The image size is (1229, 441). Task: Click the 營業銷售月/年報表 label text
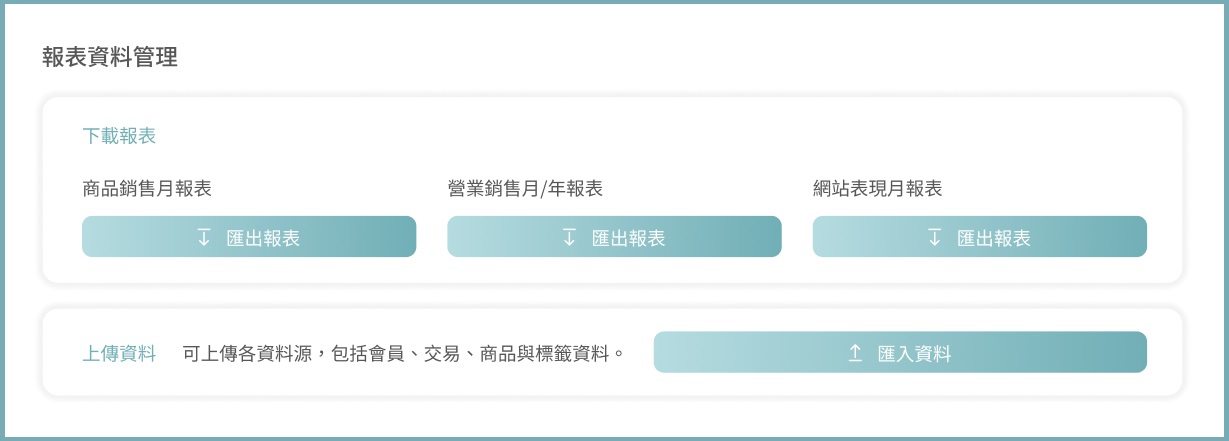tap(525, 188)
